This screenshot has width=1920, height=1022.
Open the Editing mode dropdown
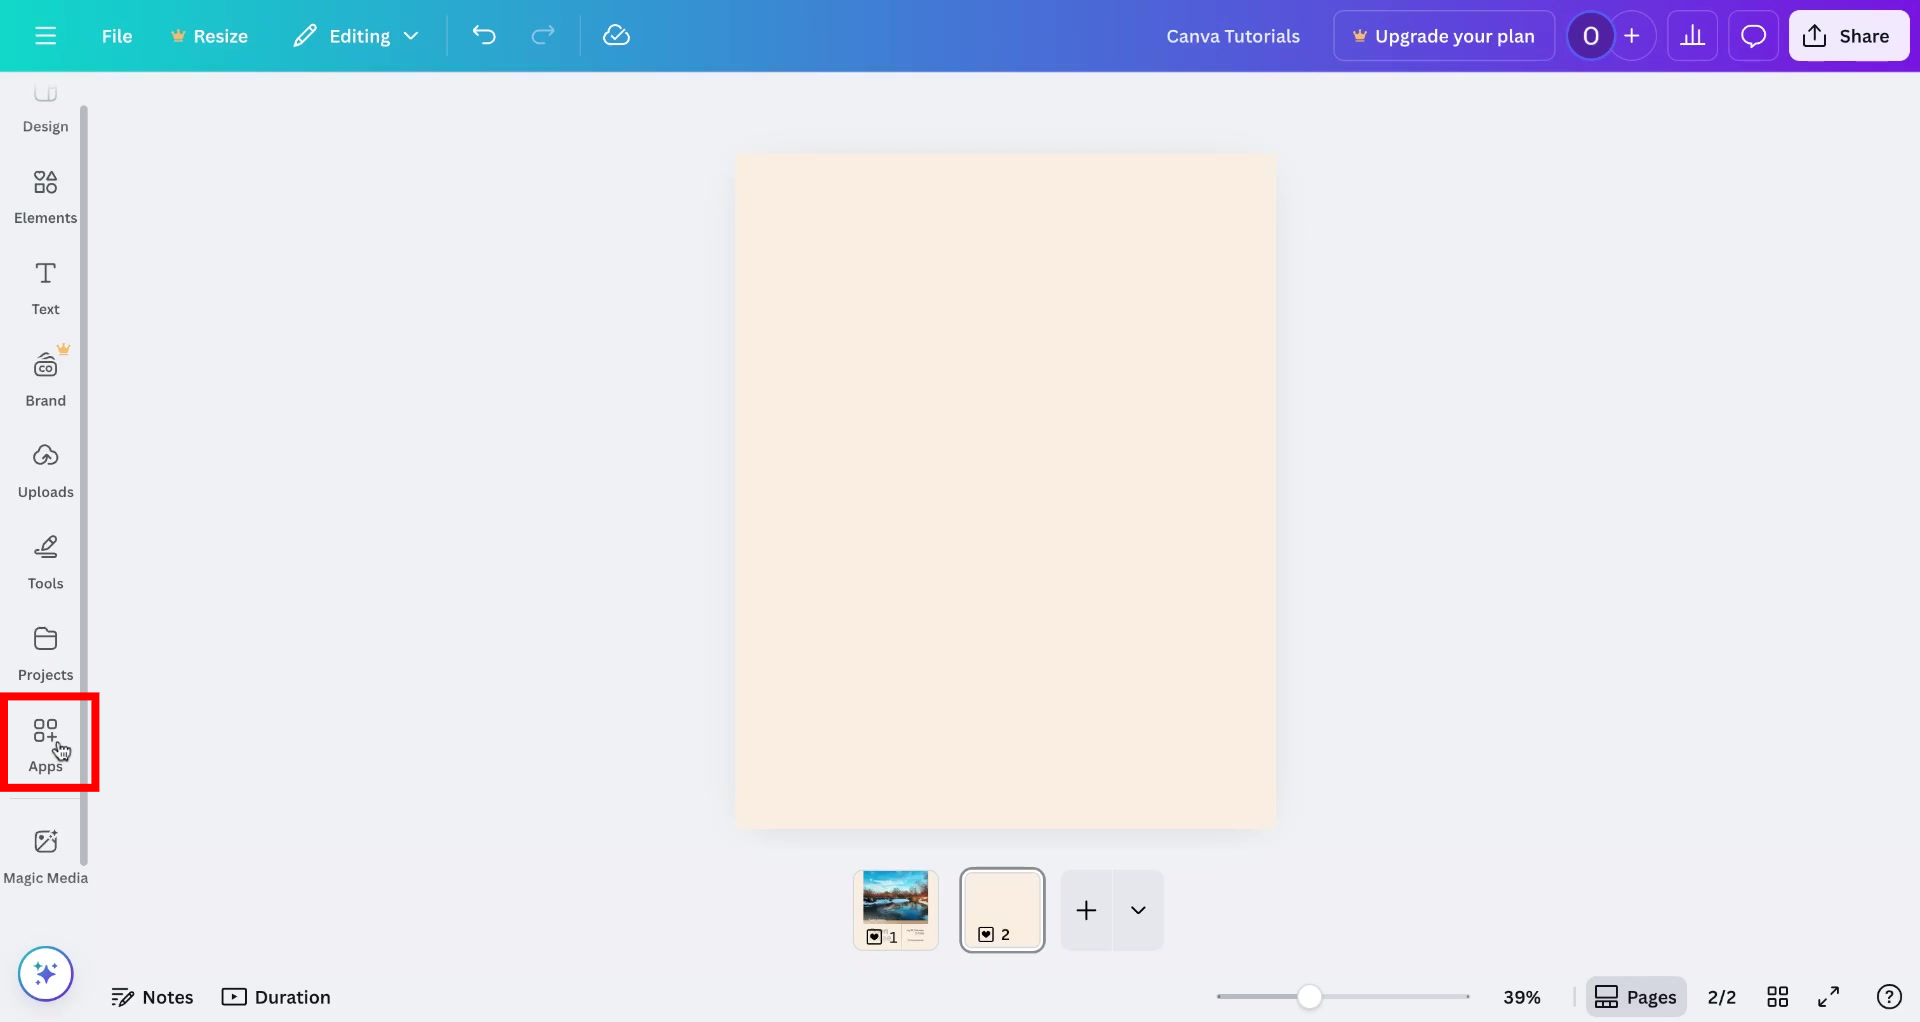pos(355,35)
